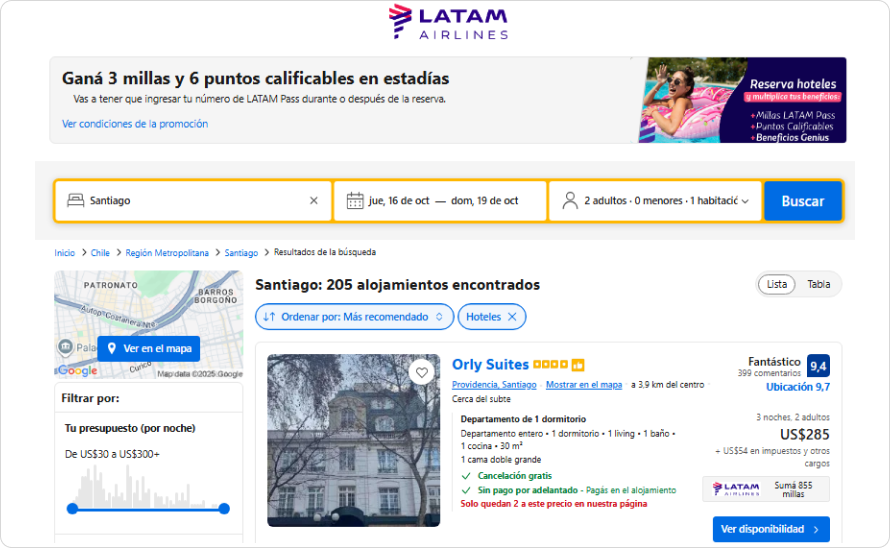Click Tu presupuesto (por noche) heading
890x548 pixels.
pyautogui.click(x=130, y=428)
